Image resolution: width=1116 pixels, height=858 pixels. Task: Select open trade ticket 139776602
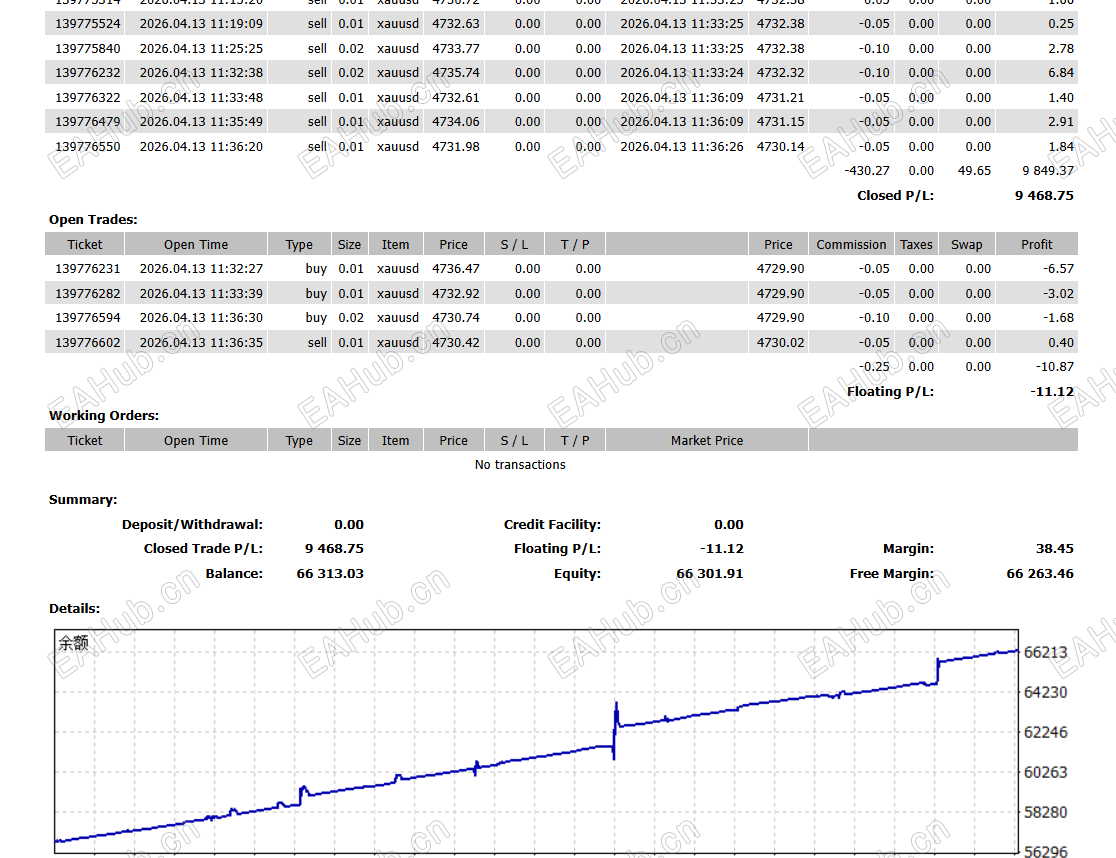coord(88,343)
